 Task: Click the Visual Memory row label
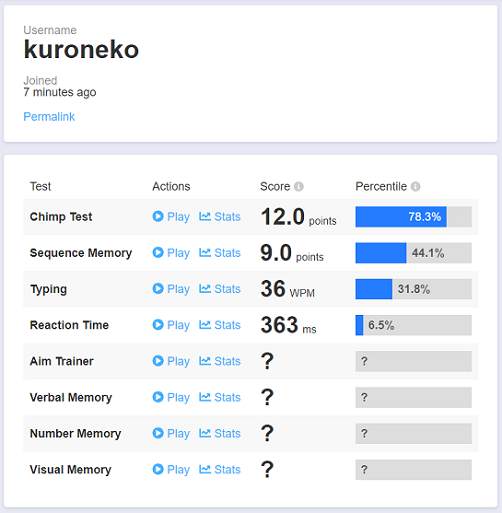(x=70, y=470)
